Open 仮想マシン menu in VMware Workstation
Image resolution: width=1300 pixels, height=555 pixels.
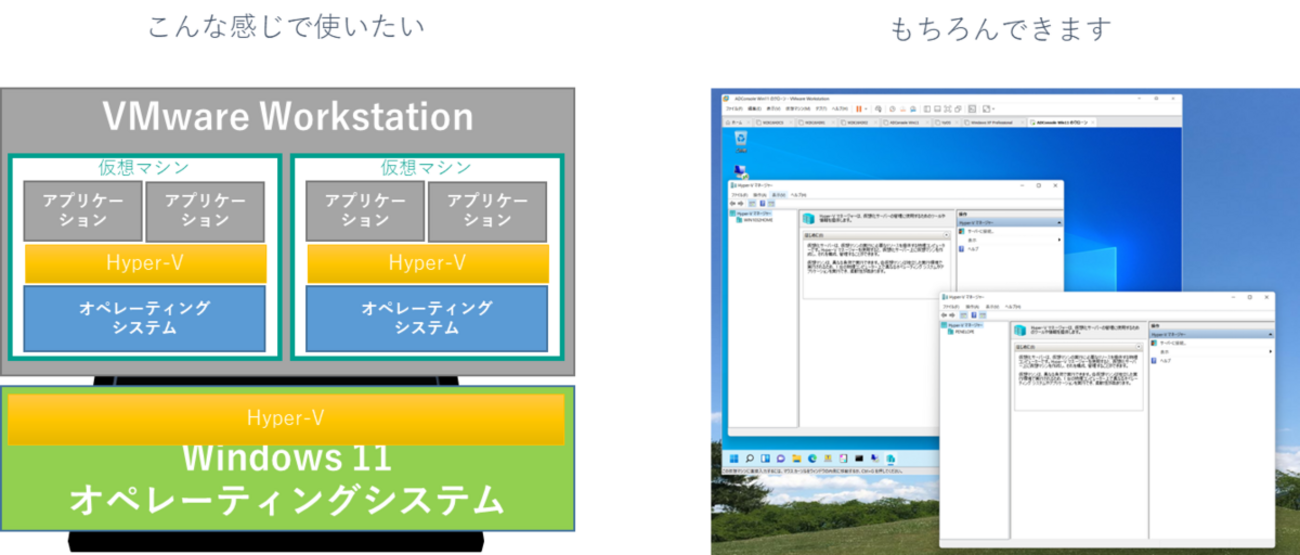tap(798, 109)
